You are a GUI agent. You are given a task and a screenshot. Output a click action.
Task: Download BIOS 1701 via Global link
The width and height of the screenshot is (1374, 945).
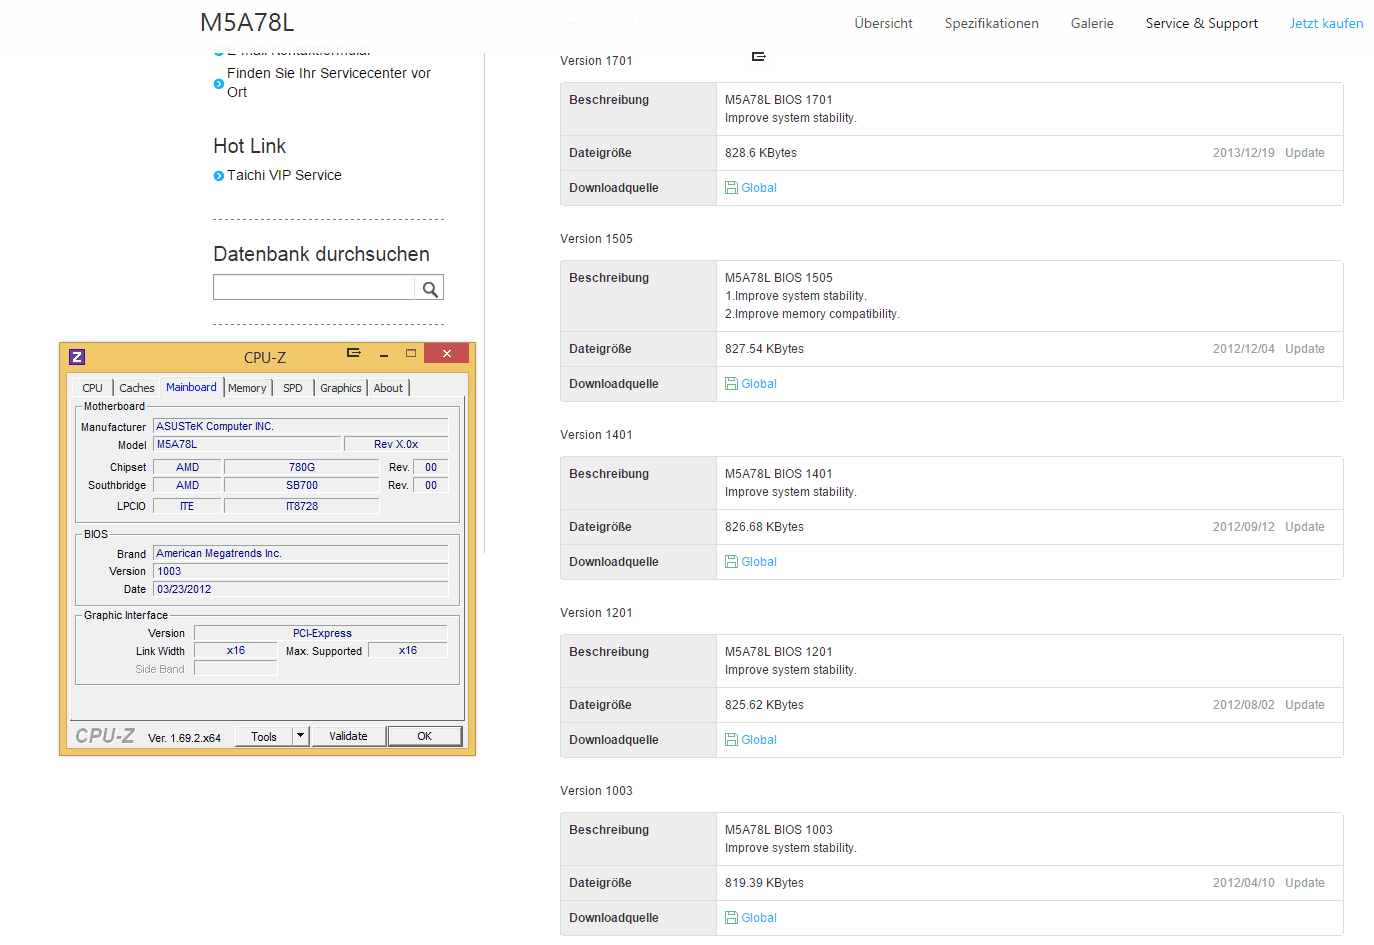tap(759, 188)
